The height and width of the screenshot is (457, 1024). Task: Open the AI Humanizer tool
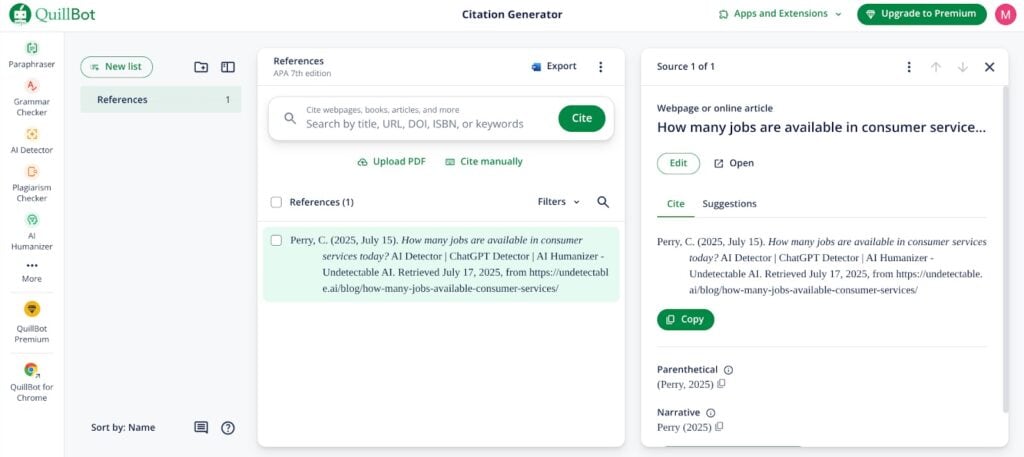coord(31,232)
